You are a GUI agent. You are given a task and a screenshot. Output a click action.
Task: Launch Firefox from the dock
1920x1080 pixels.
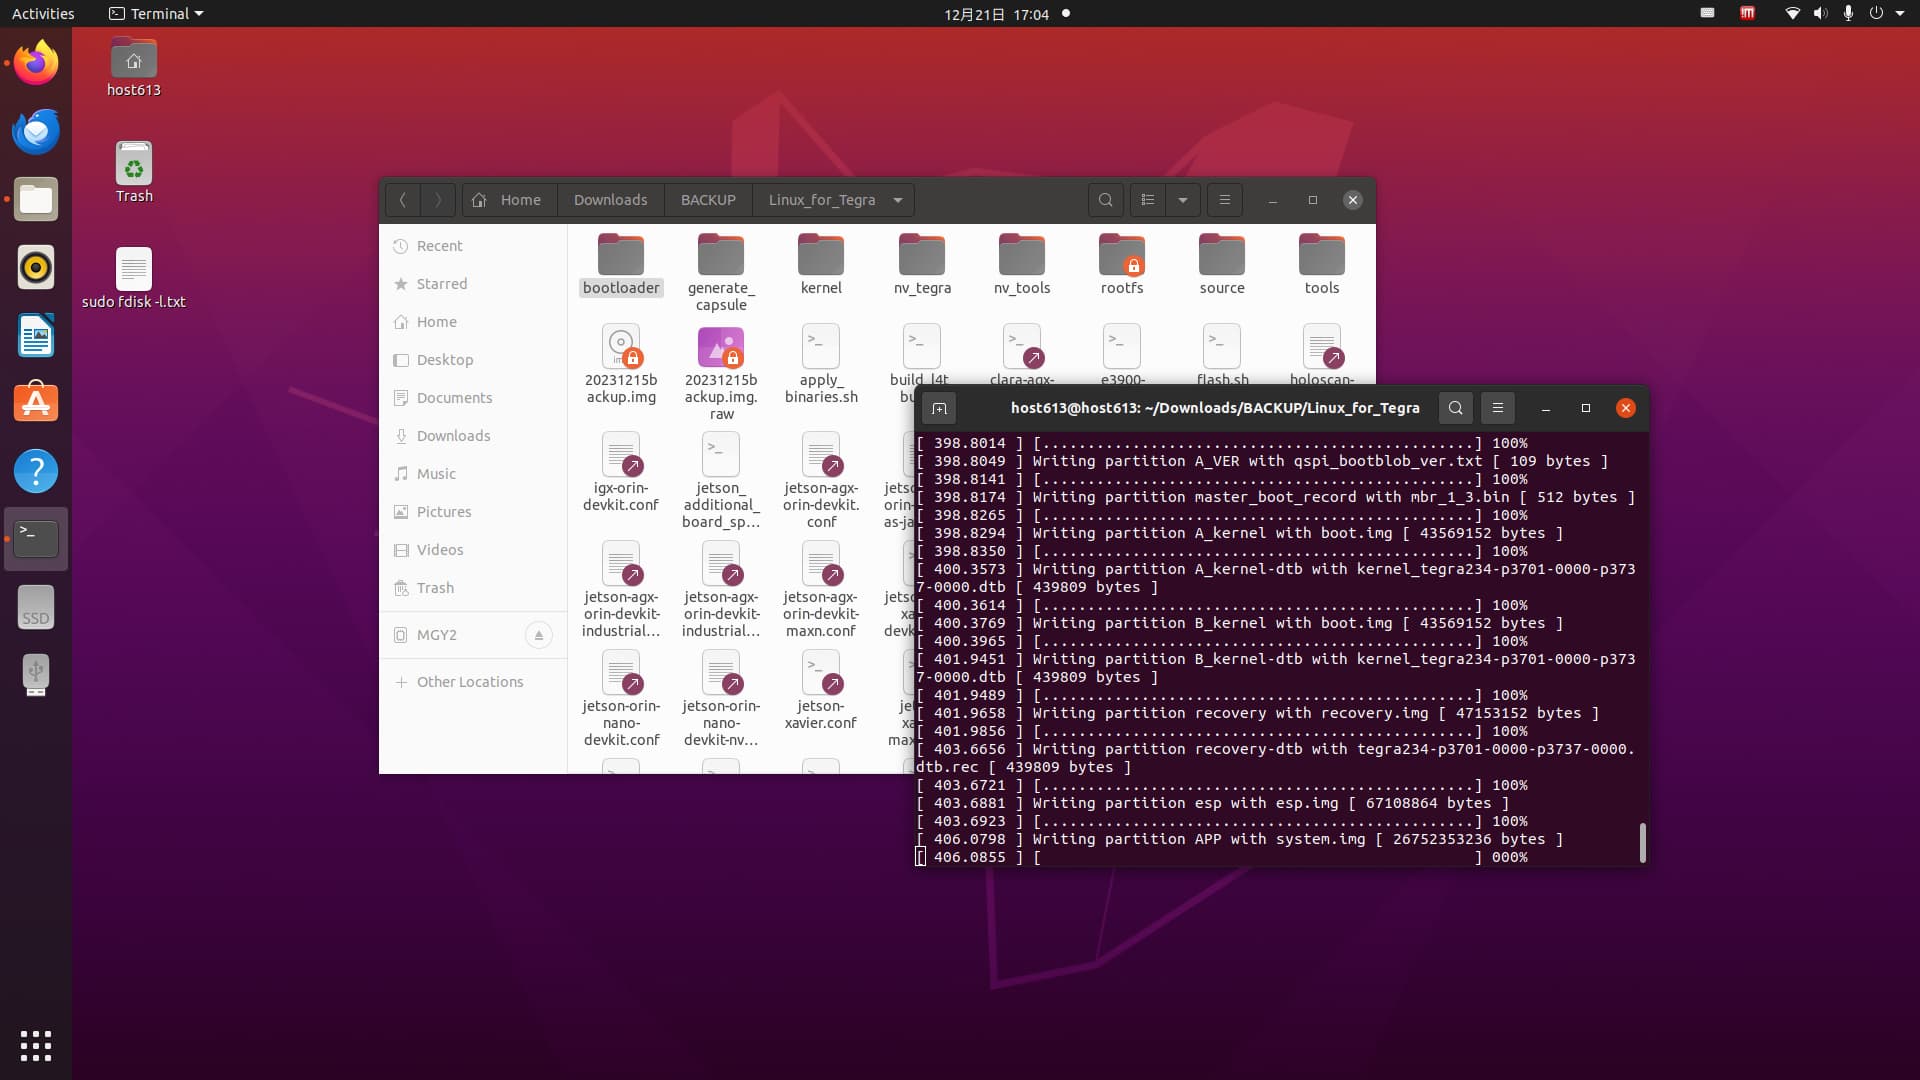pos(36,63)
